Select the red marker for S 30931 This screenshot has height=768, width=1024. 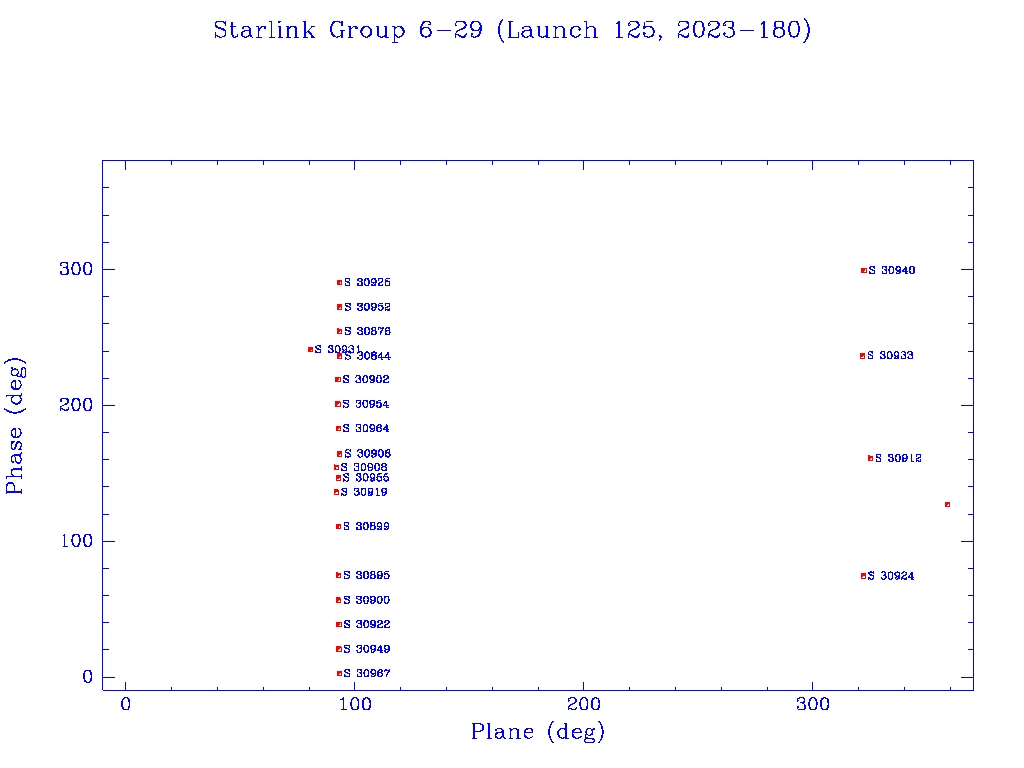click(x=310, y=349)
